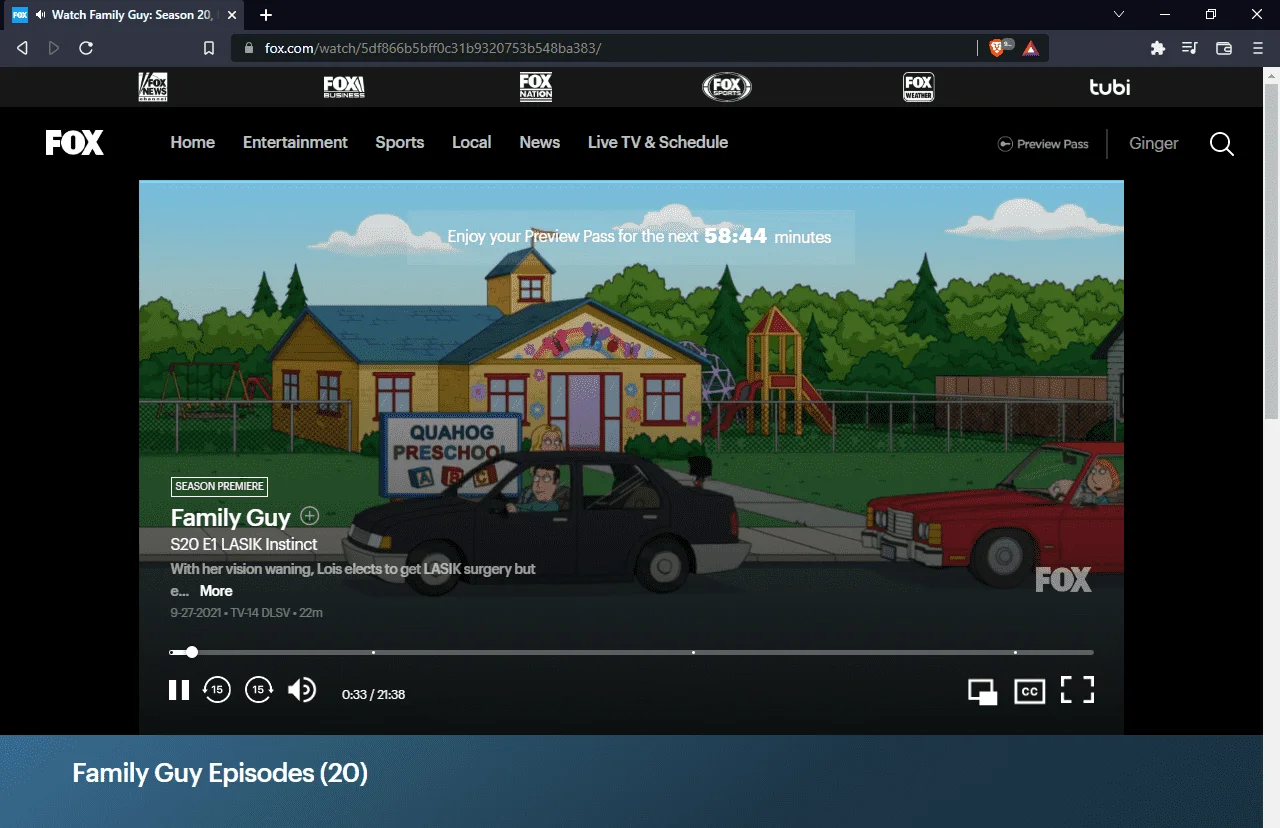Open the media playlist icon
The height and width of the screenshot is (828, 1280).
[x=1190, y=48]
